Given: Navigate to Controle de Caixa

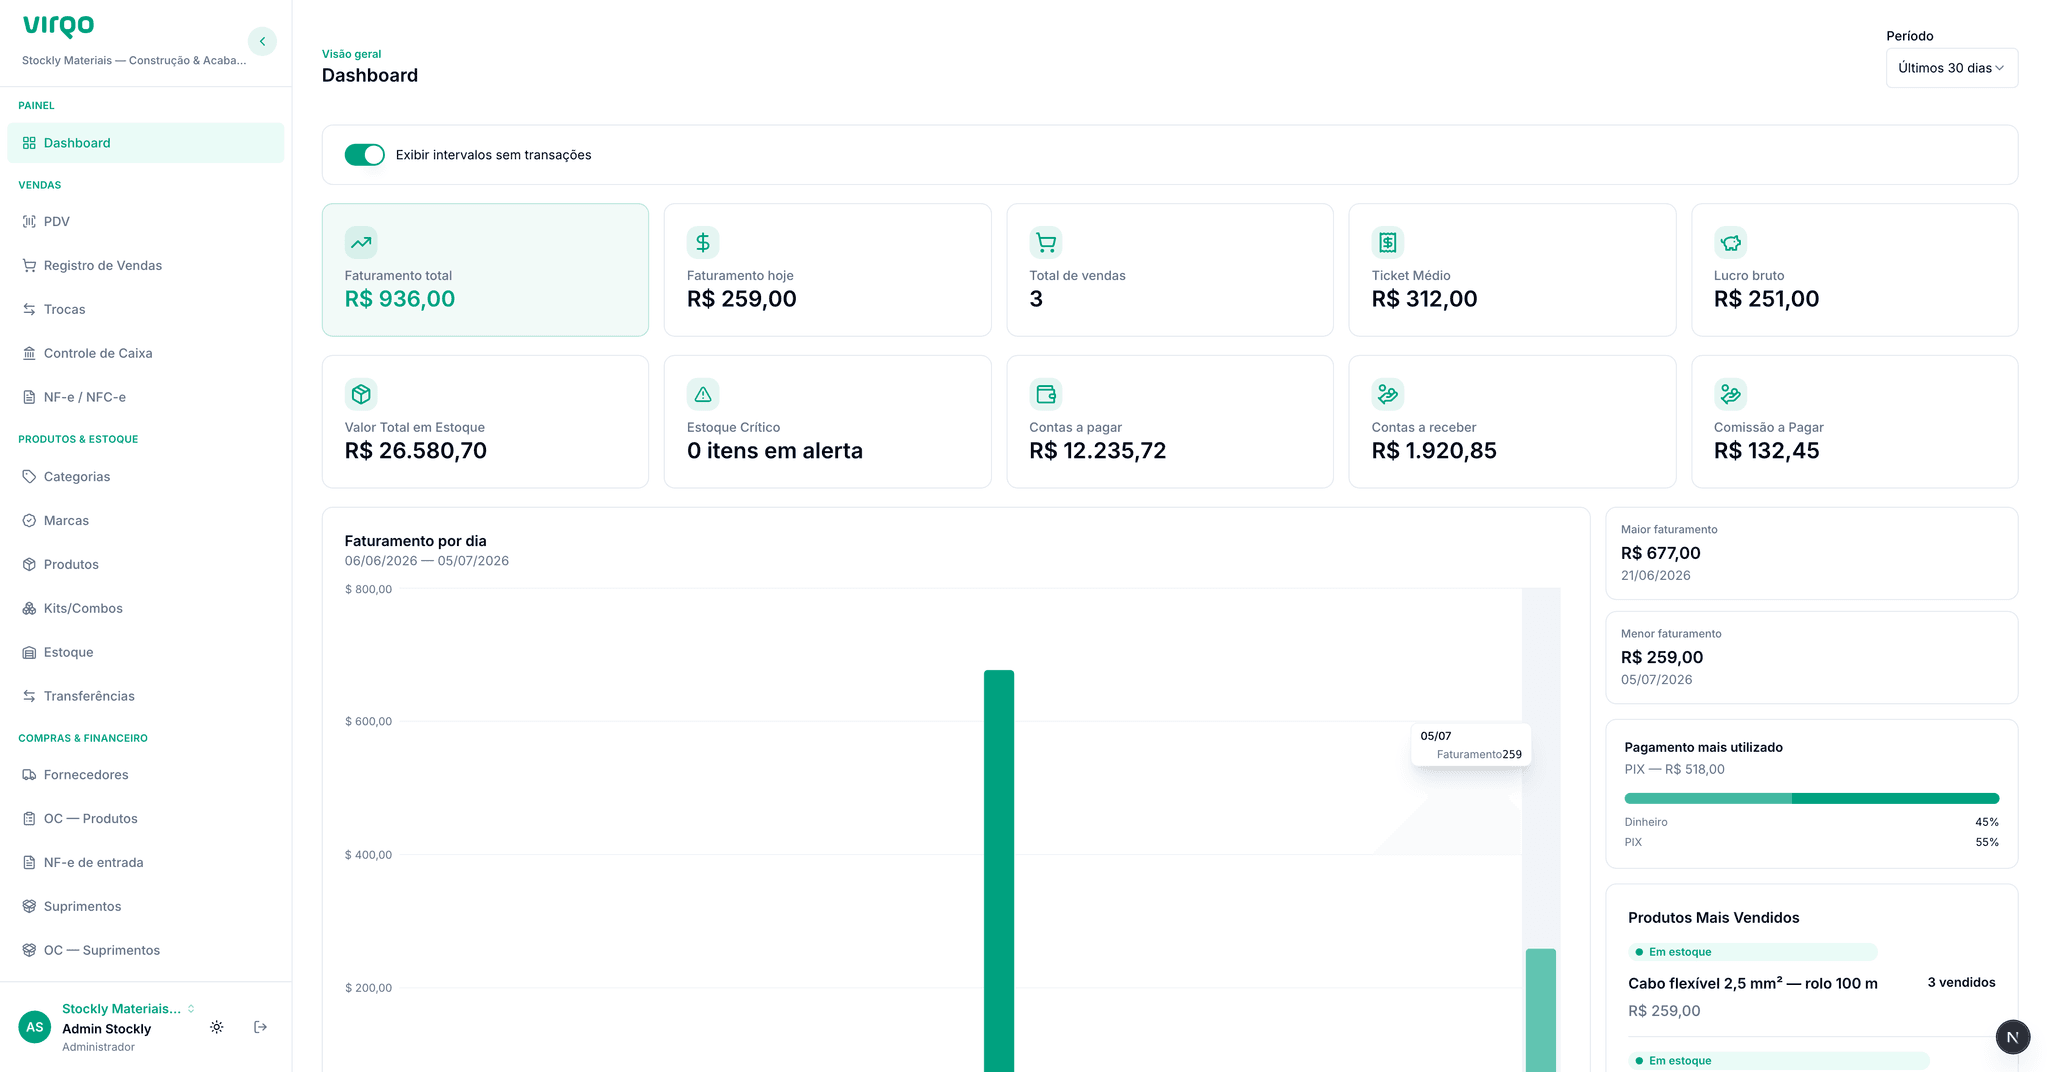Looking at the screenshot, I should (146, 353).
